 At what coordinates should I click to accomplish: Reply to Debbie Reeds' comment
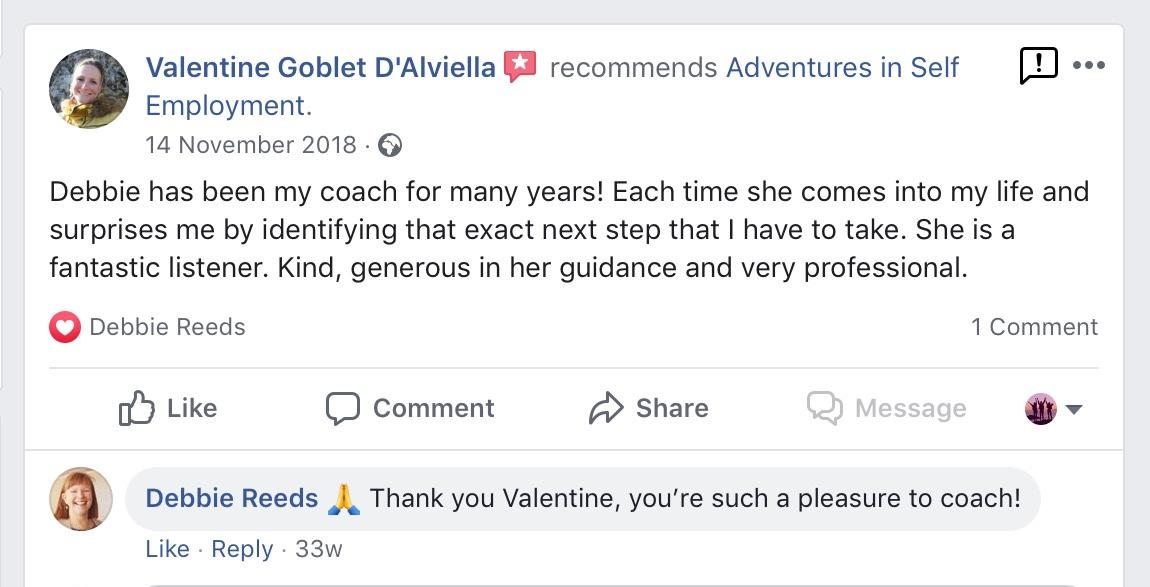[x=242, y=549]
